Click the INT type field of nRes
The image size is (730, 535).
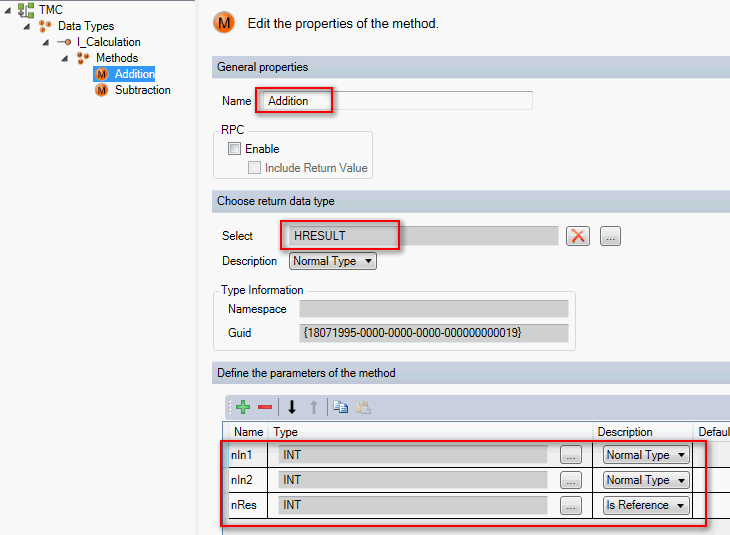point(412,505)
